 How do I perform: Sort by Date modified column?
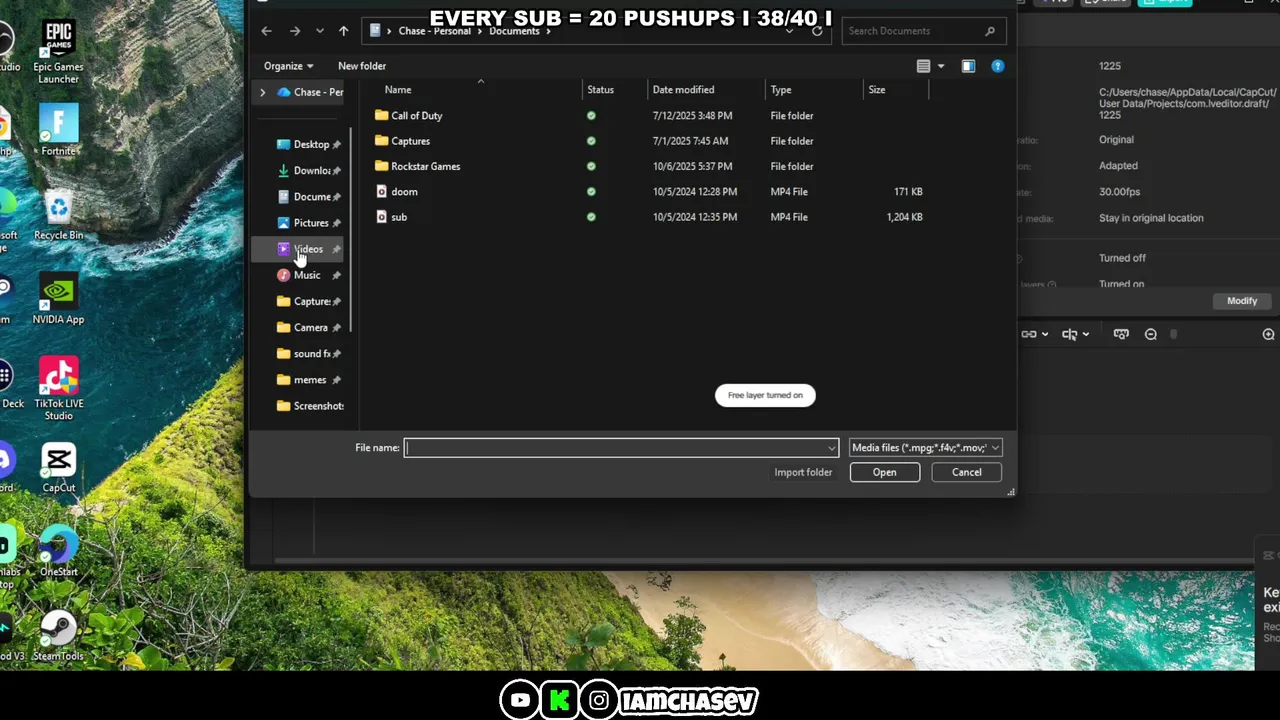click(x=683, y=90)
